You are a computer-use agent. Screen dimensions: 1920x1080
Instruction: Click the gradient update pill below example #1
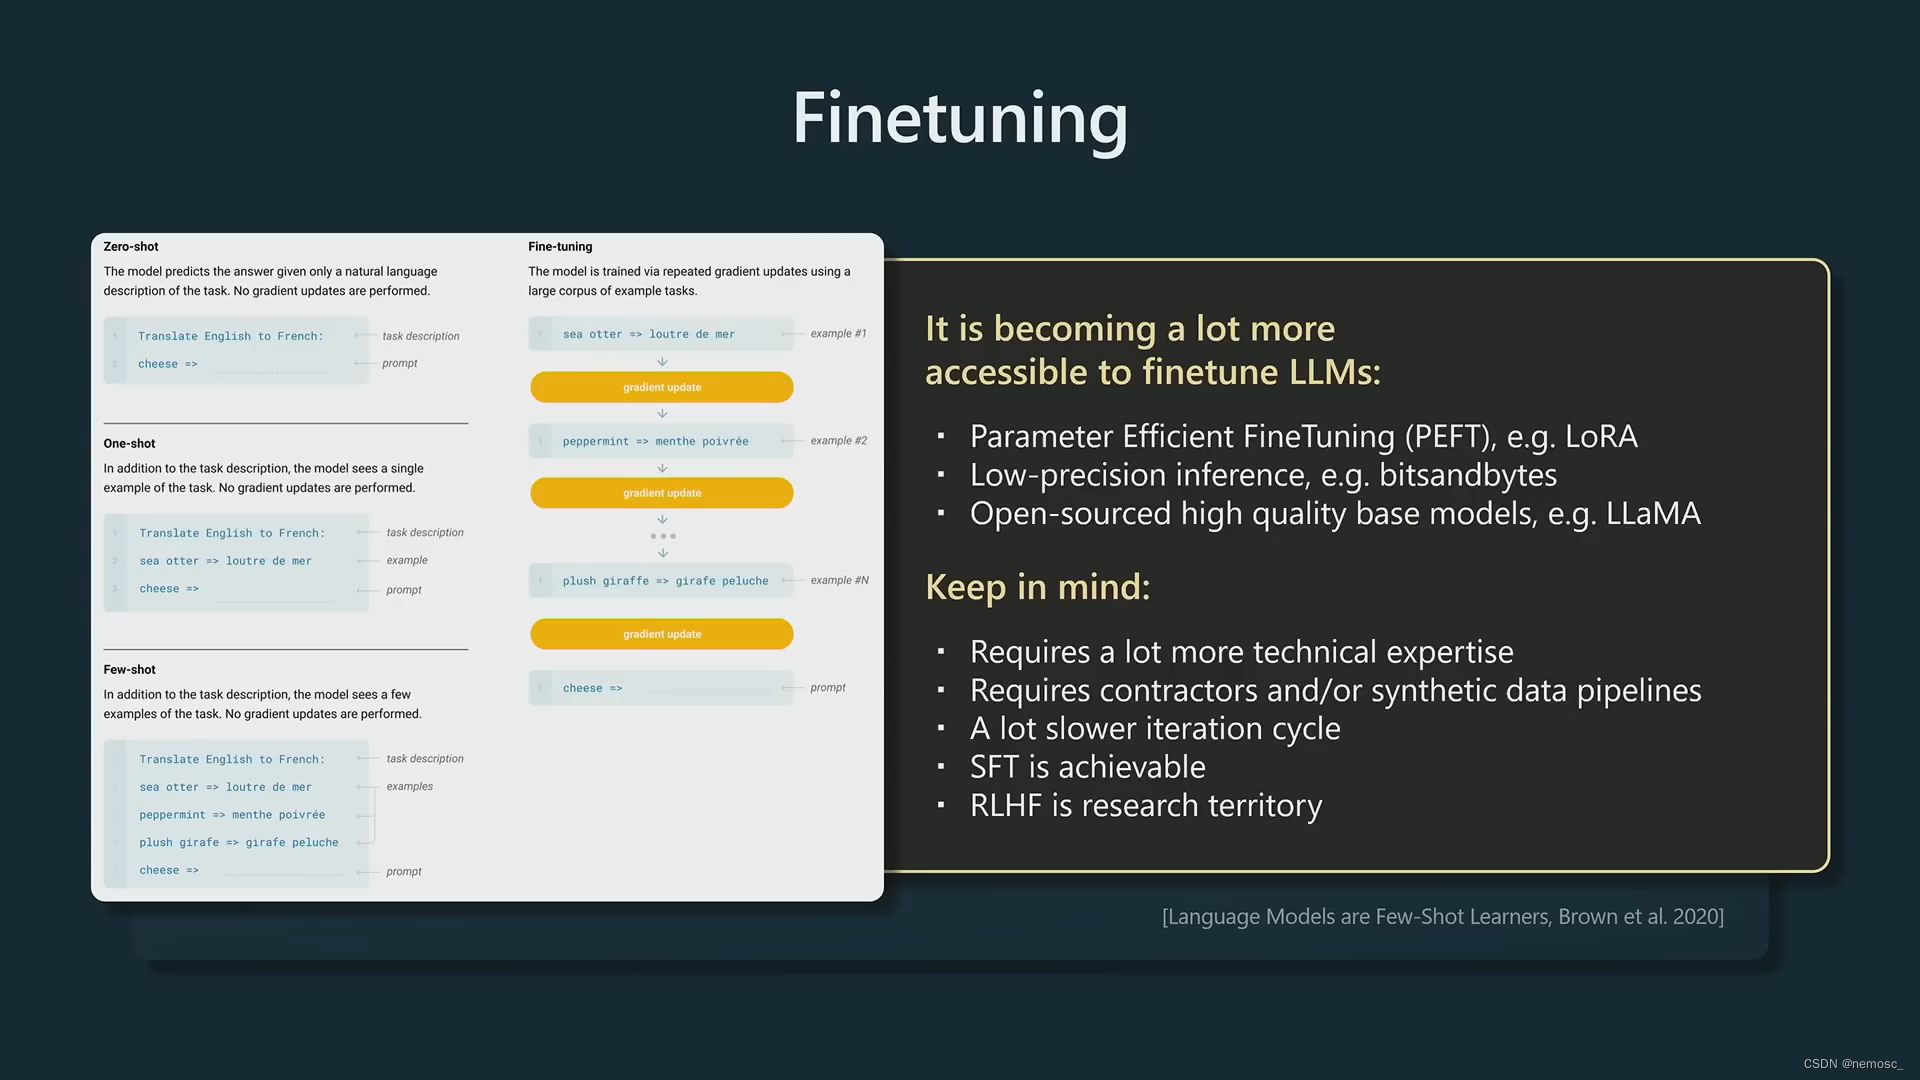pos(662,387)
